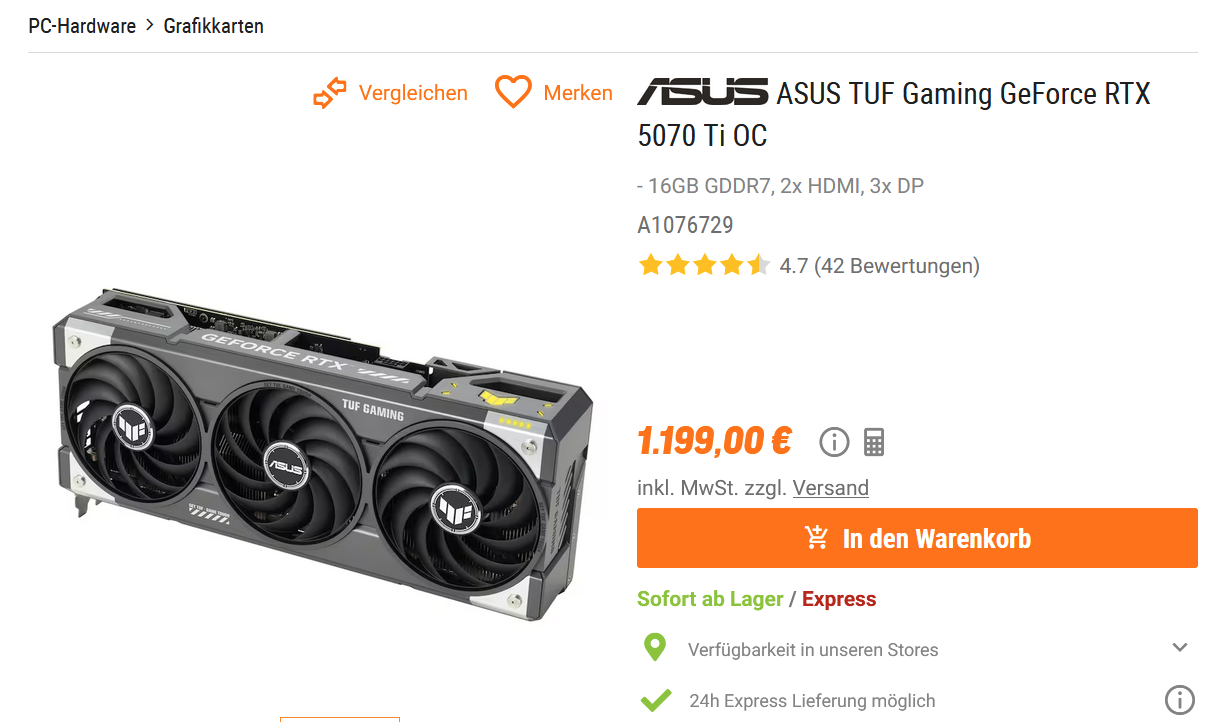This screenshot has width=1209, height=722.
Task: Open the Versand shipping costs link
Action: (831, 488)
